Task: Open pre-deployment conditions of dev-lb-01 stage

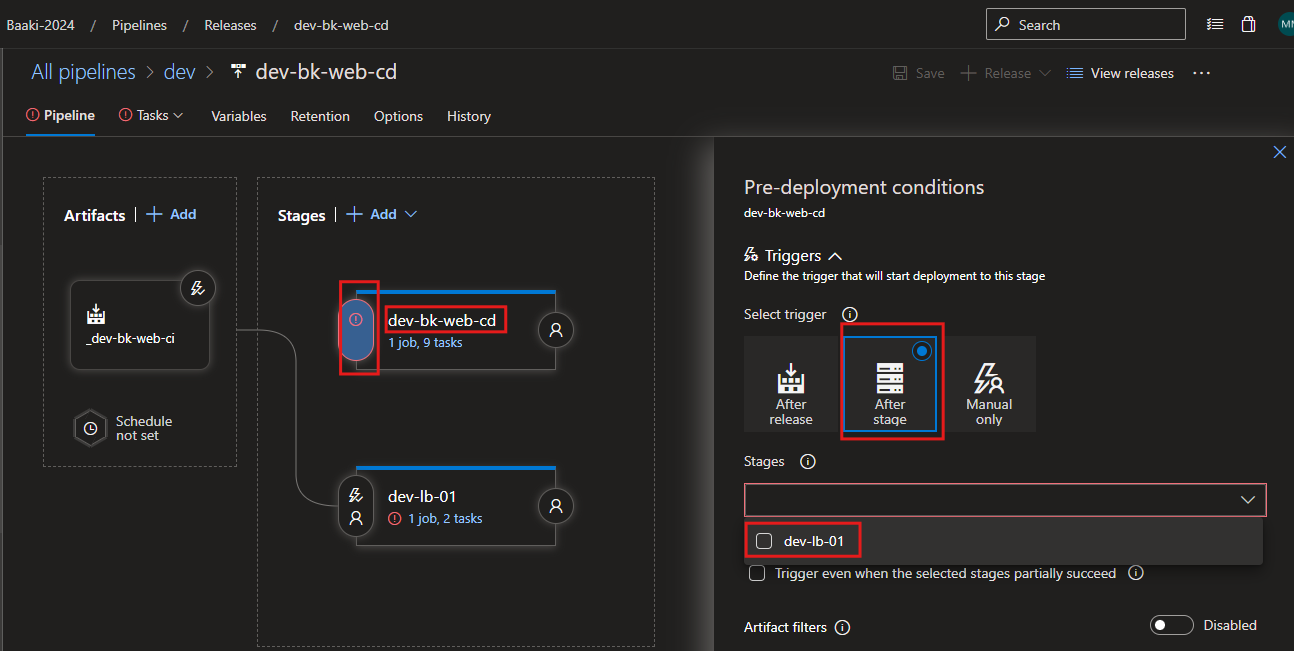Action: 355,506
